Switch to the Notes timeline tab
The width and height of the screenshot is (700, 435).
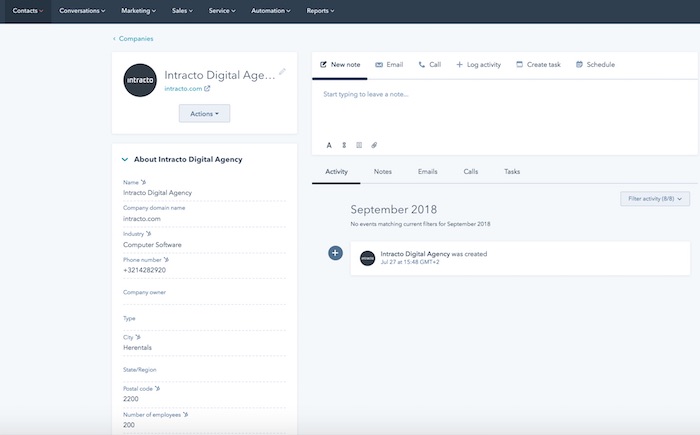tap(383, 172)
